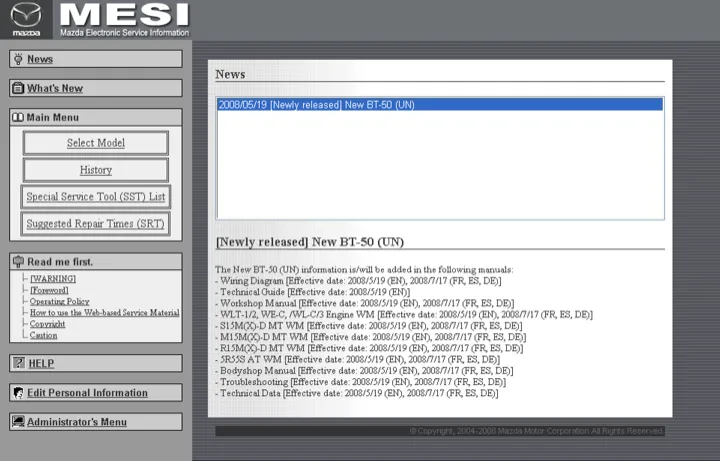
Task: Click the Workshop Manual effective date line
Action: (x=365, y=303)
